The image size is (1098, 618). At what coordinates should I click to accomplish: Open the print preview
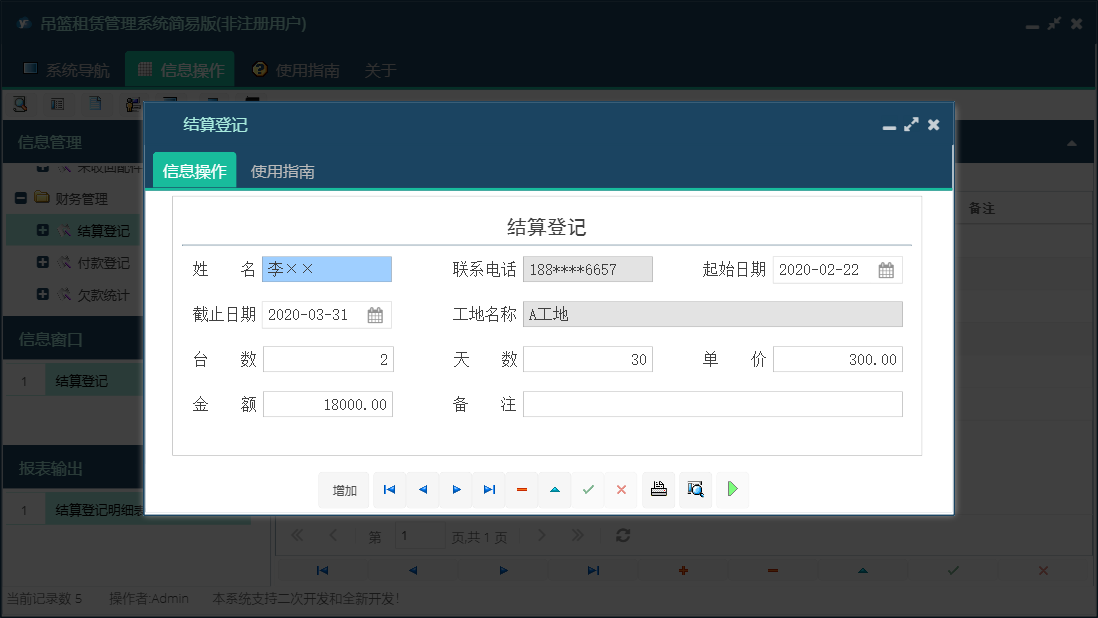pos(695,490)
